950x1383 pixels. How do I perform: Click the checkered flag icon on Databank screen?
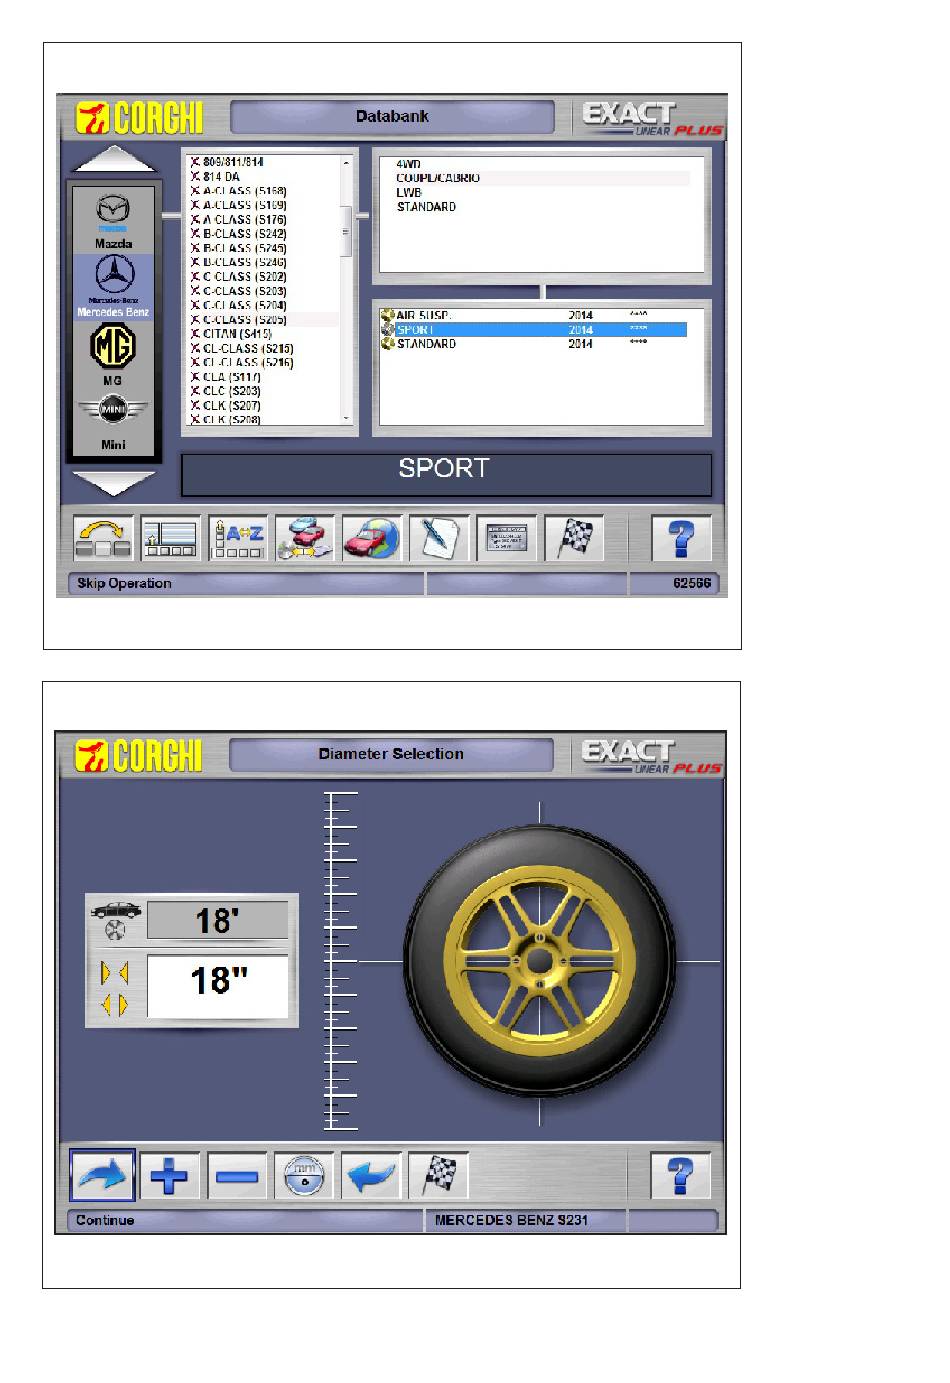coord(574,538)
